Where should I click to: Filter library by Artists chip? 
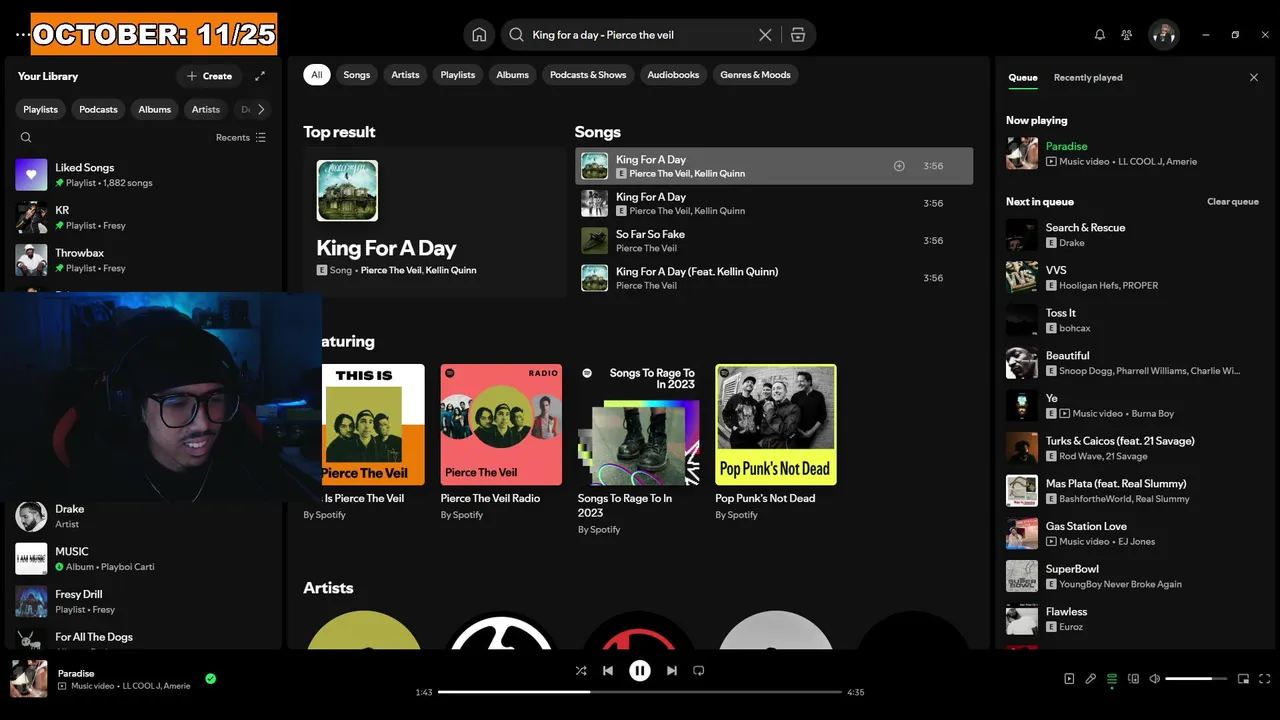(206, 110)
